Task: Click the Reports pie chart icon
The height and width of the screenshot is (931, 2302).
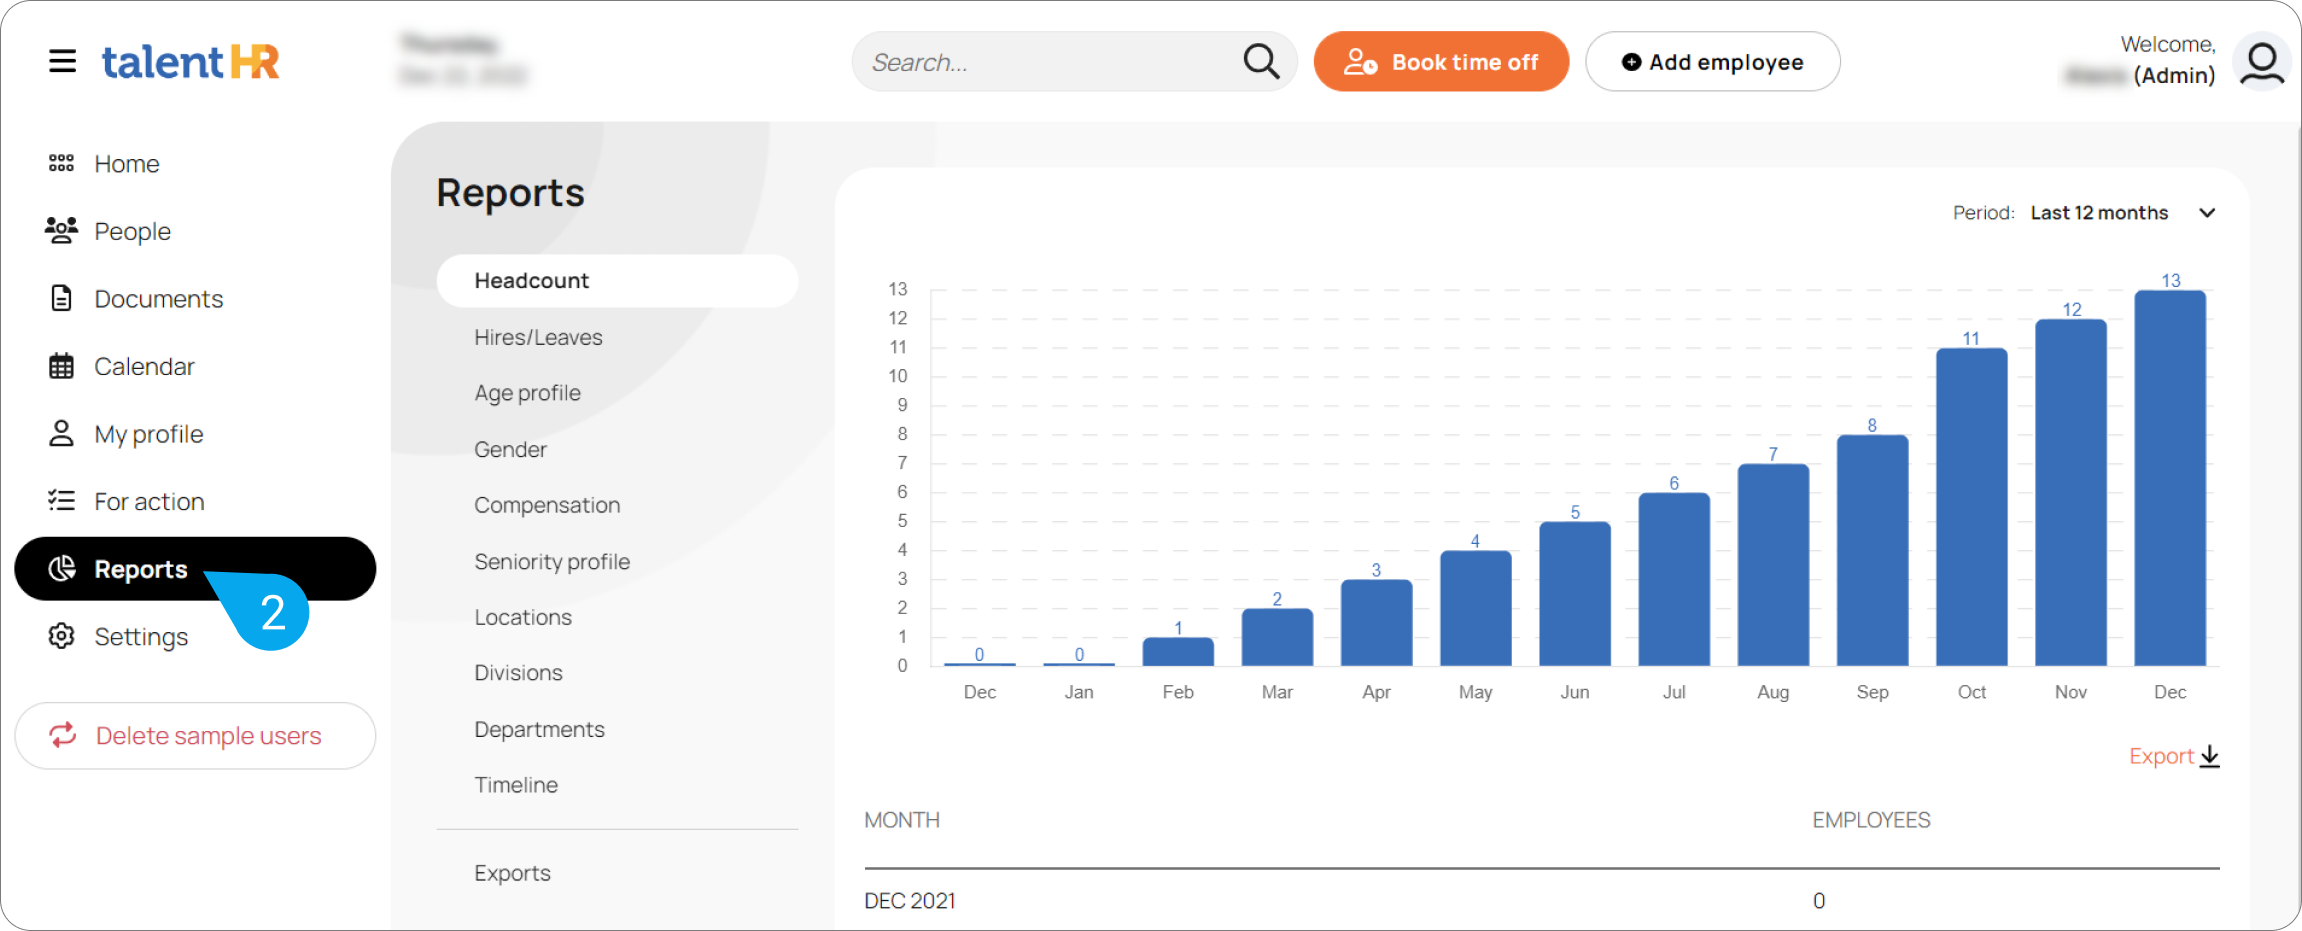Action: [x=62, y=569]
